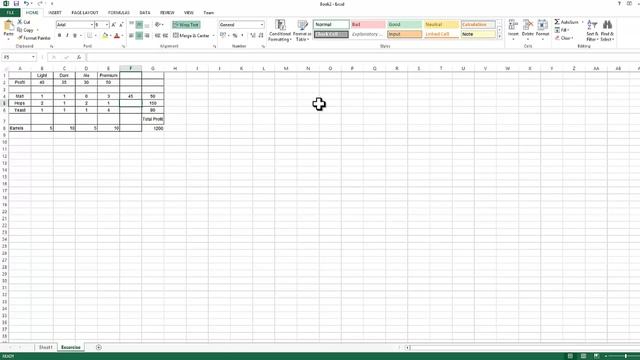Open the font size dropdown
Image resolution: width=640 pixels, height=360 pixels.
[107, 25]
